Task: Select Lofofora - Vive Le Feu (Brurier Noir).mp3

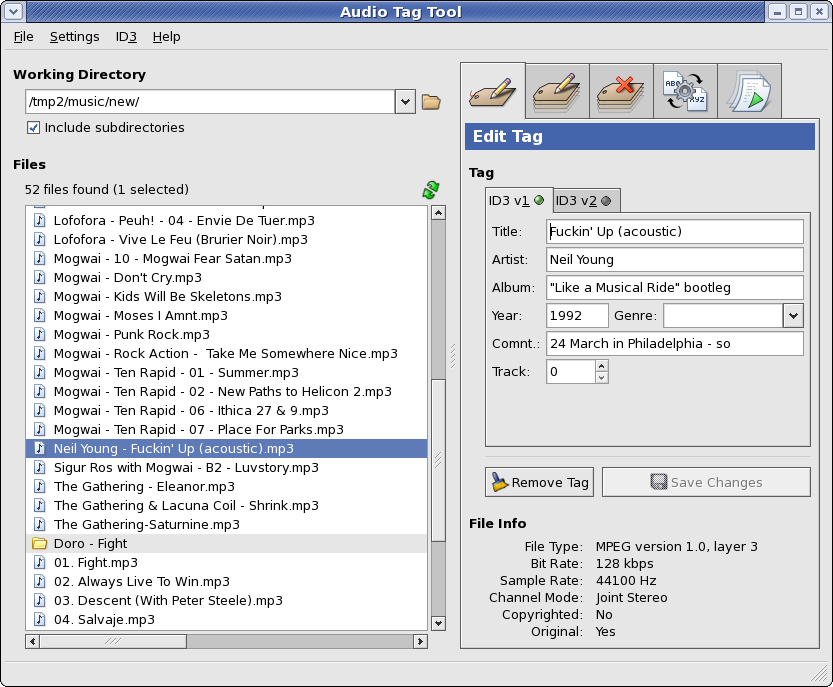Action: pos(226,240)
